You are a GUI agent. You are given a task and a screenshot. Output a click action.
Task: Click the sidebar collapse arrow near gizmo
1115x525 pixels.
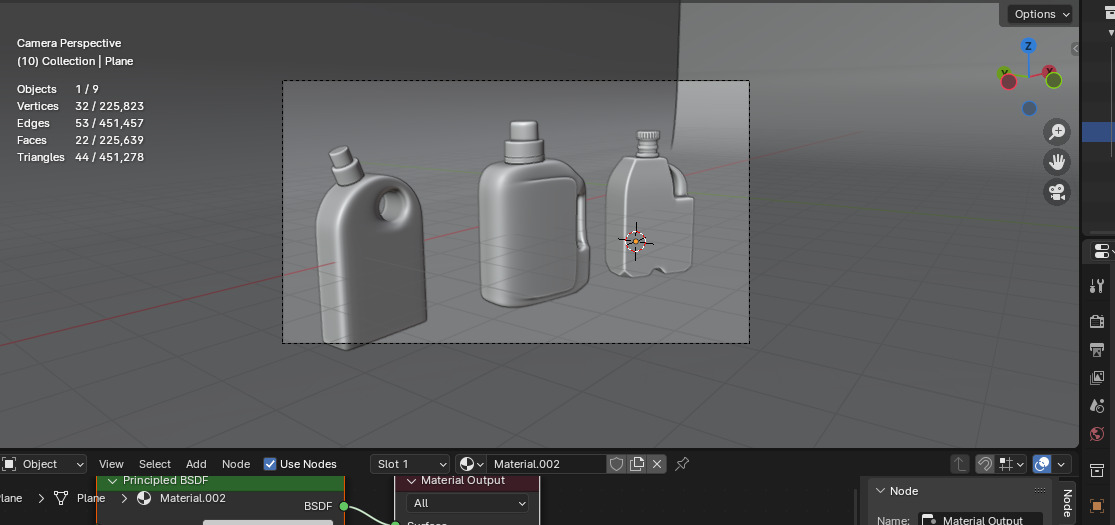(1075, 48)
